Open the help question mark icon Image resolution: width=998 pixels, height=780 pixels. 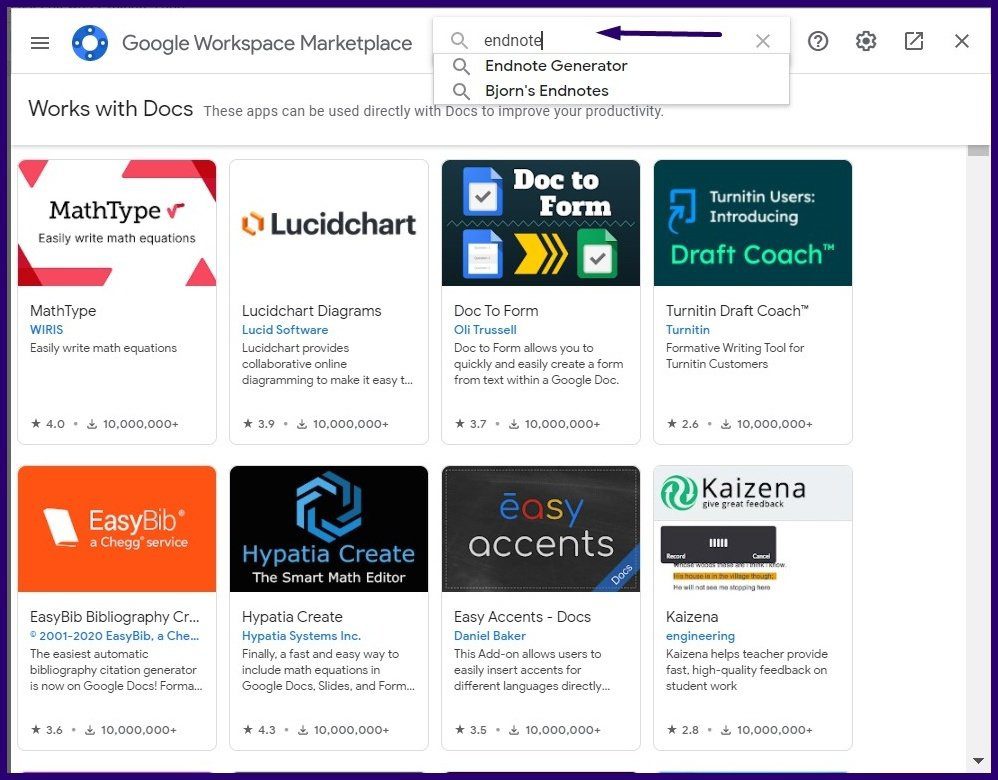click(x=818, y=41)
